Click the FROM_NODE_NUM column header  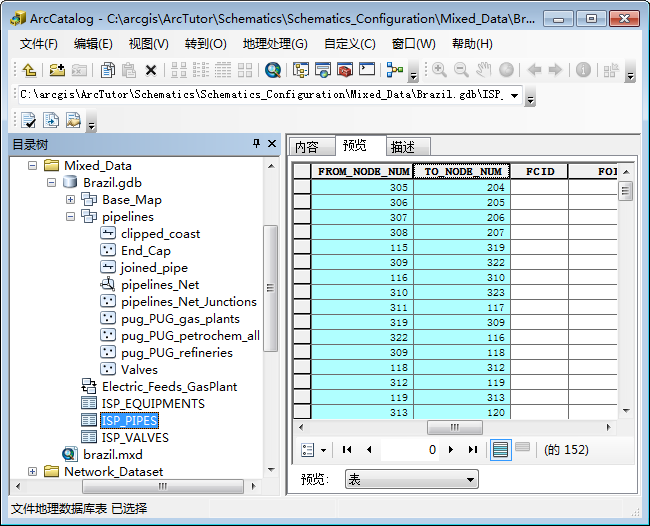point(362,171)
